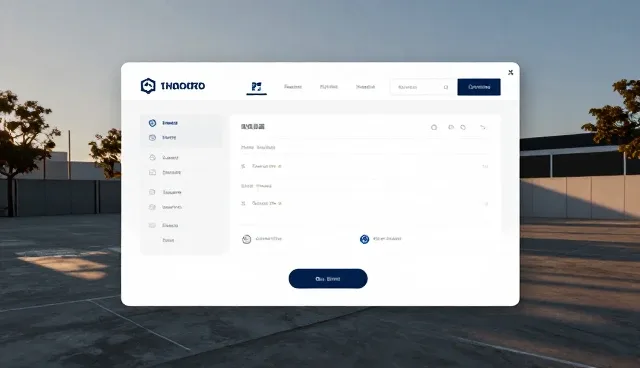Click the large navy pill button at the dialog bottom

pyautogui.click(x=328, y=279)
